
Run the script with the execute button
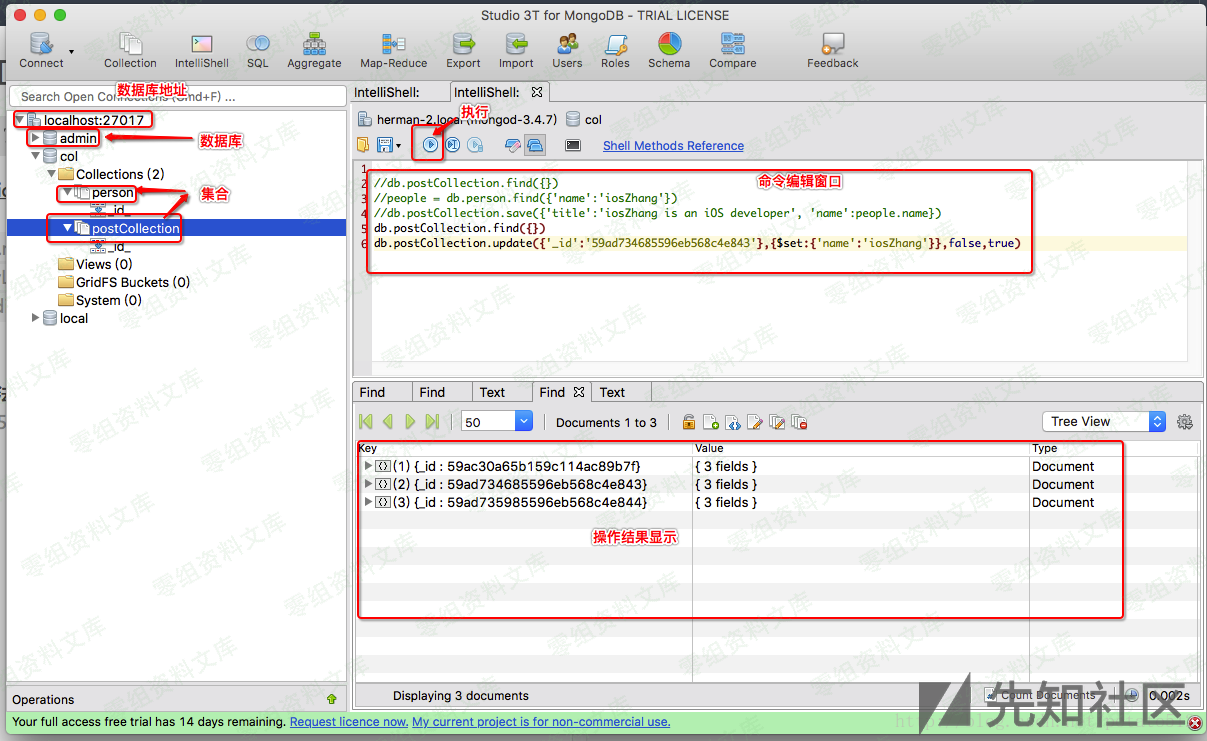click(430, 145)
